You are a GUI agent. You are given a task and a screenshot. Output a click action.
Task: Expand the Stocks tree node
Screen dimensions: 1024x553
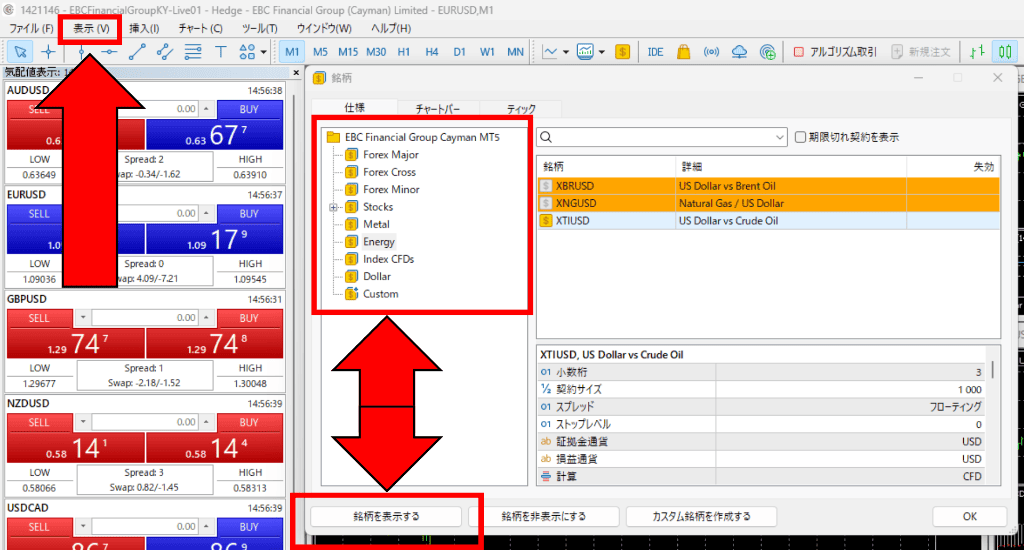(333, 207)
